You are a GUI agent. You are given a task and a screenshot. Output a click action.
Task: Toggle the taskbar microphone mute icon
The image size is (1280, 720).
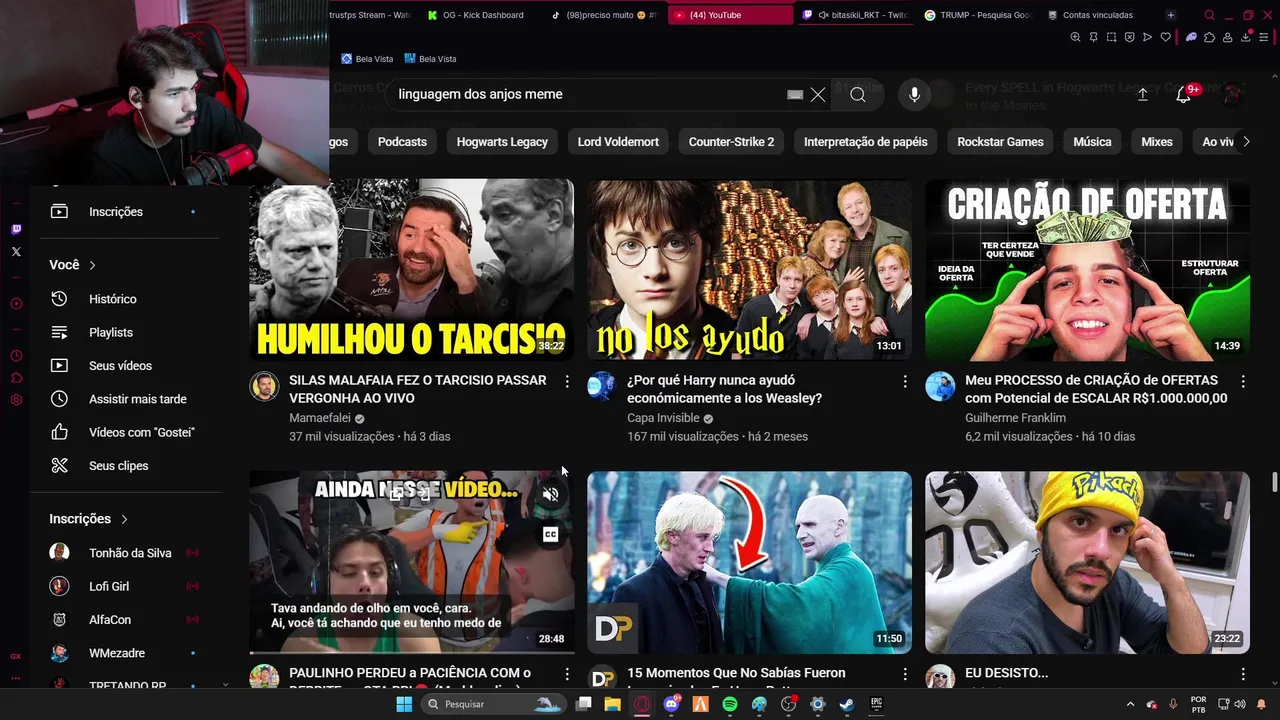tap(1173, 704)
